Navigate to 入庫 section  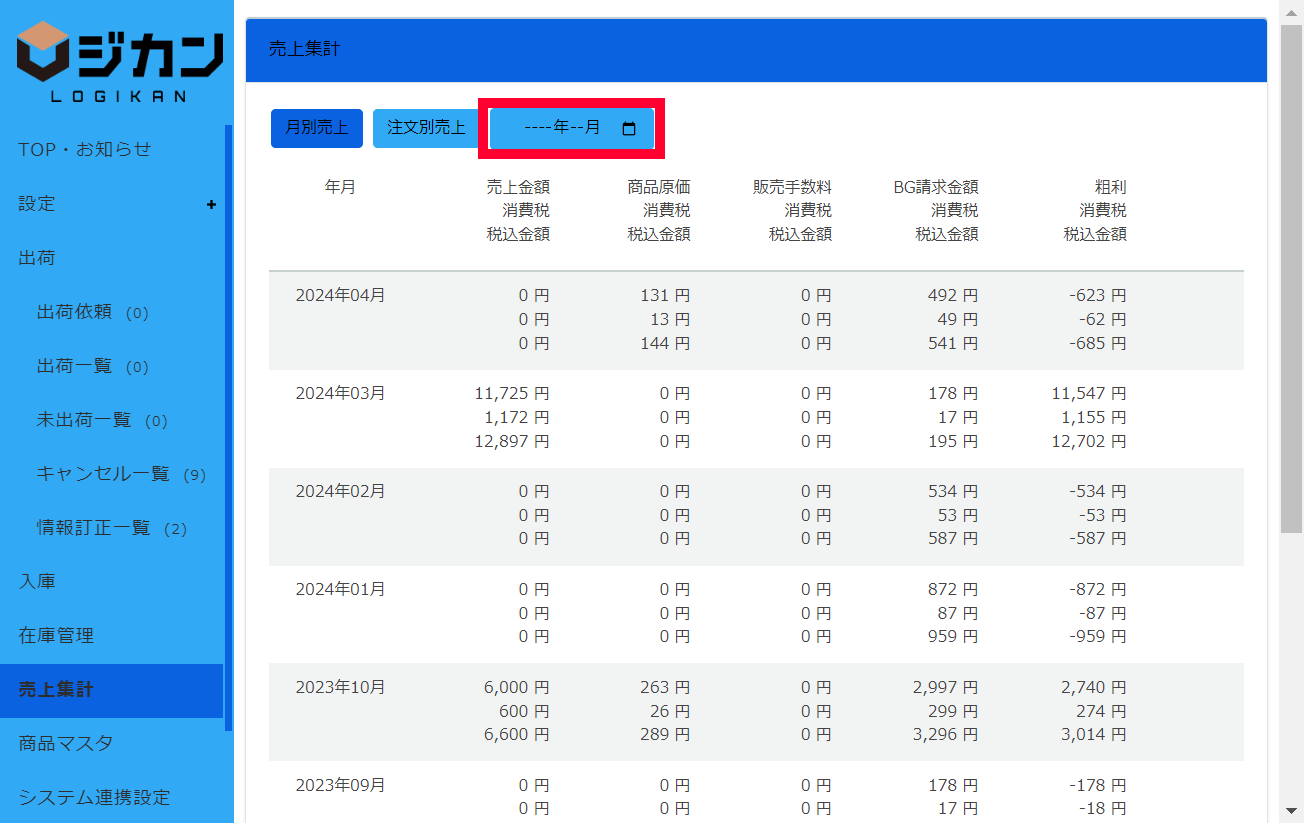[x=37, y=582]
